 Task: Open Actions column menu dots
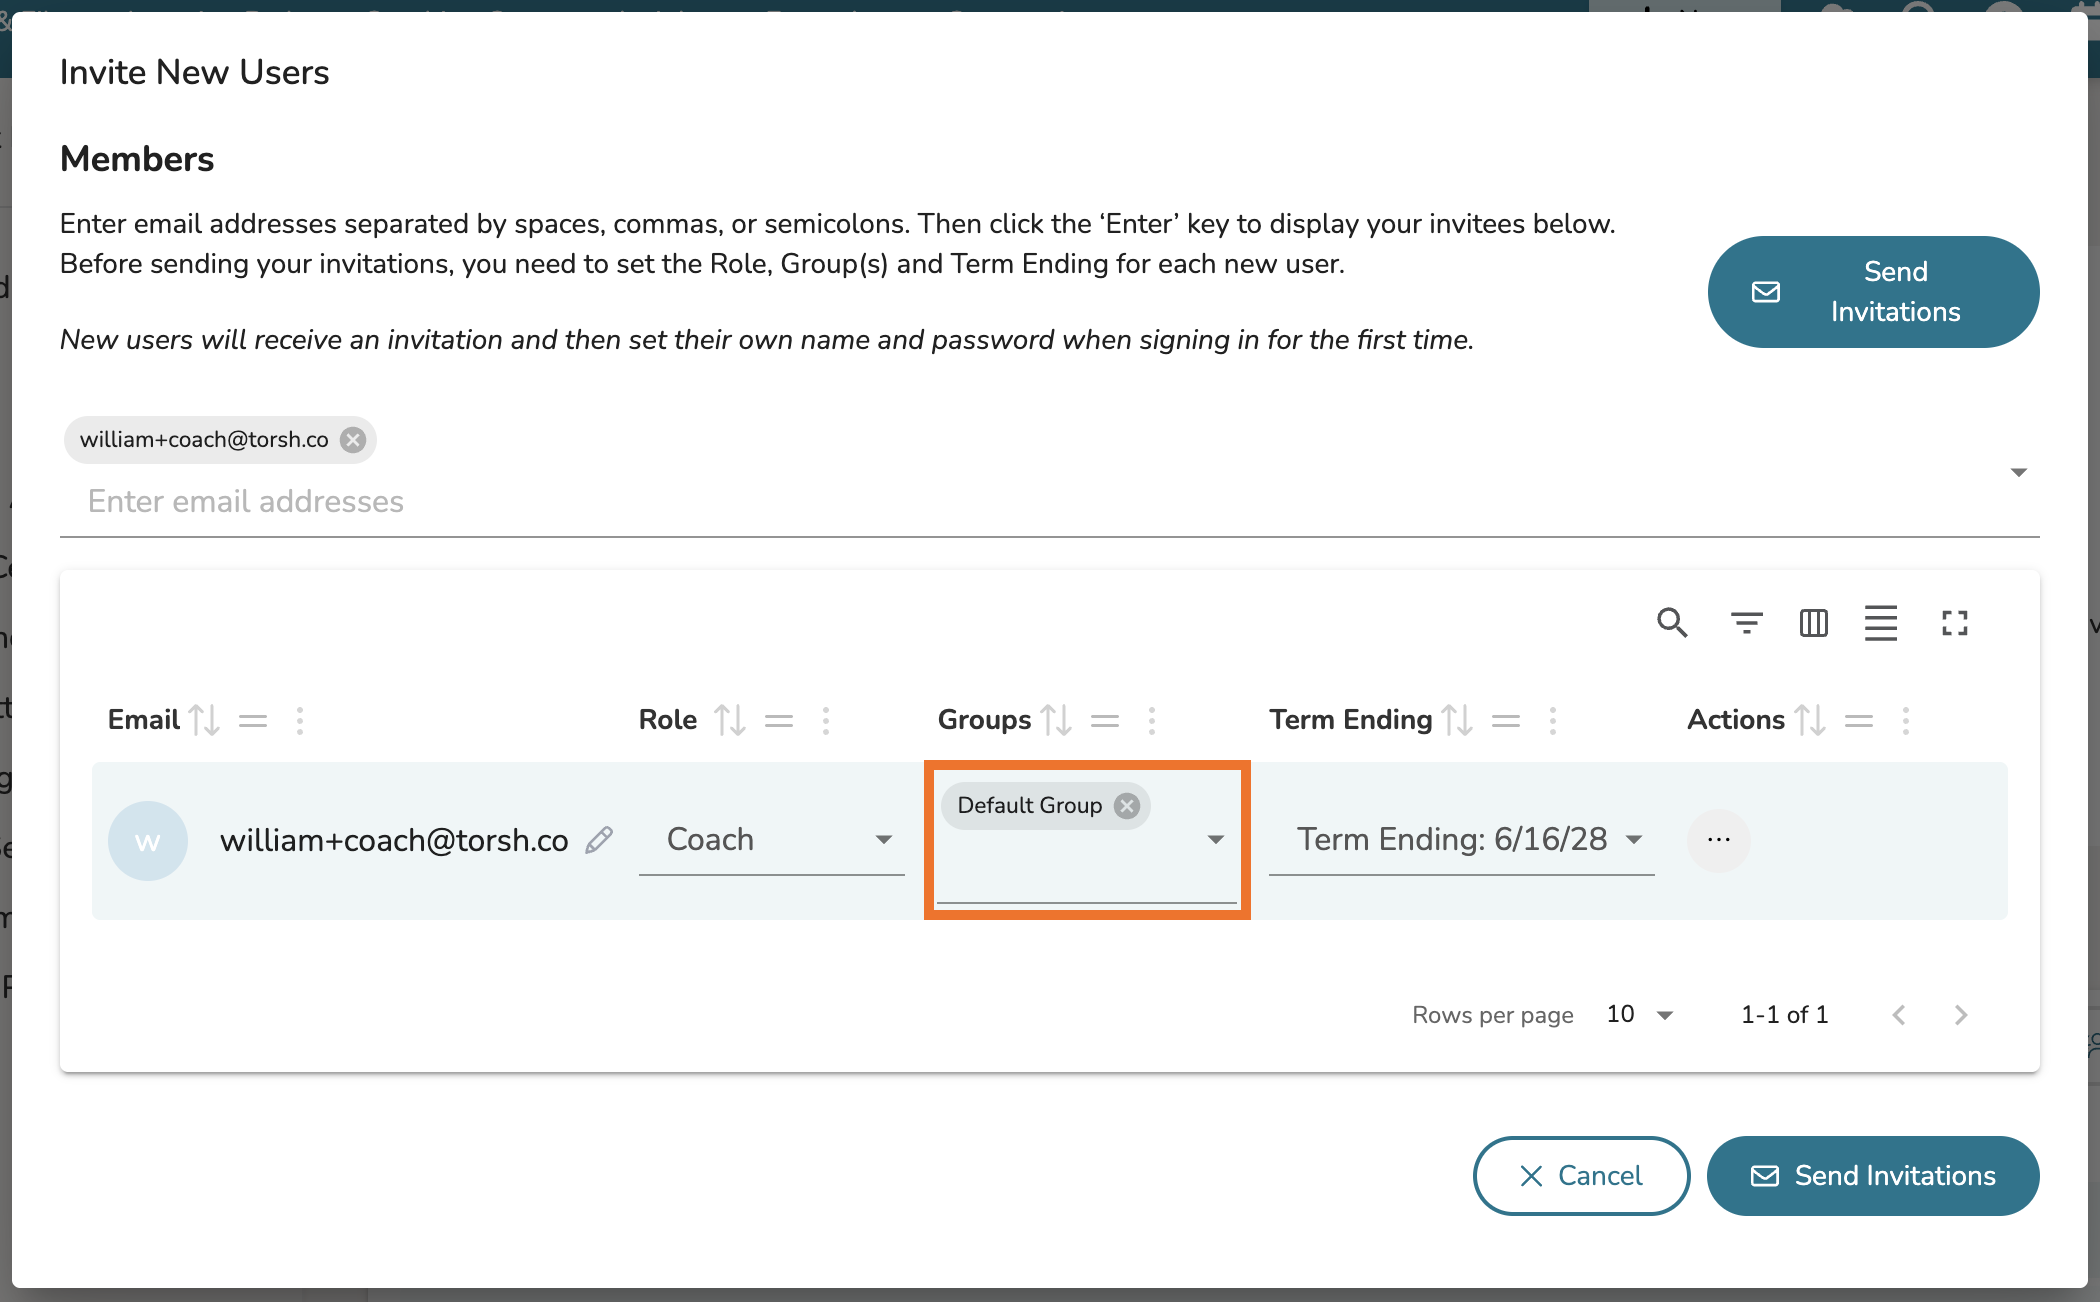1906,720
